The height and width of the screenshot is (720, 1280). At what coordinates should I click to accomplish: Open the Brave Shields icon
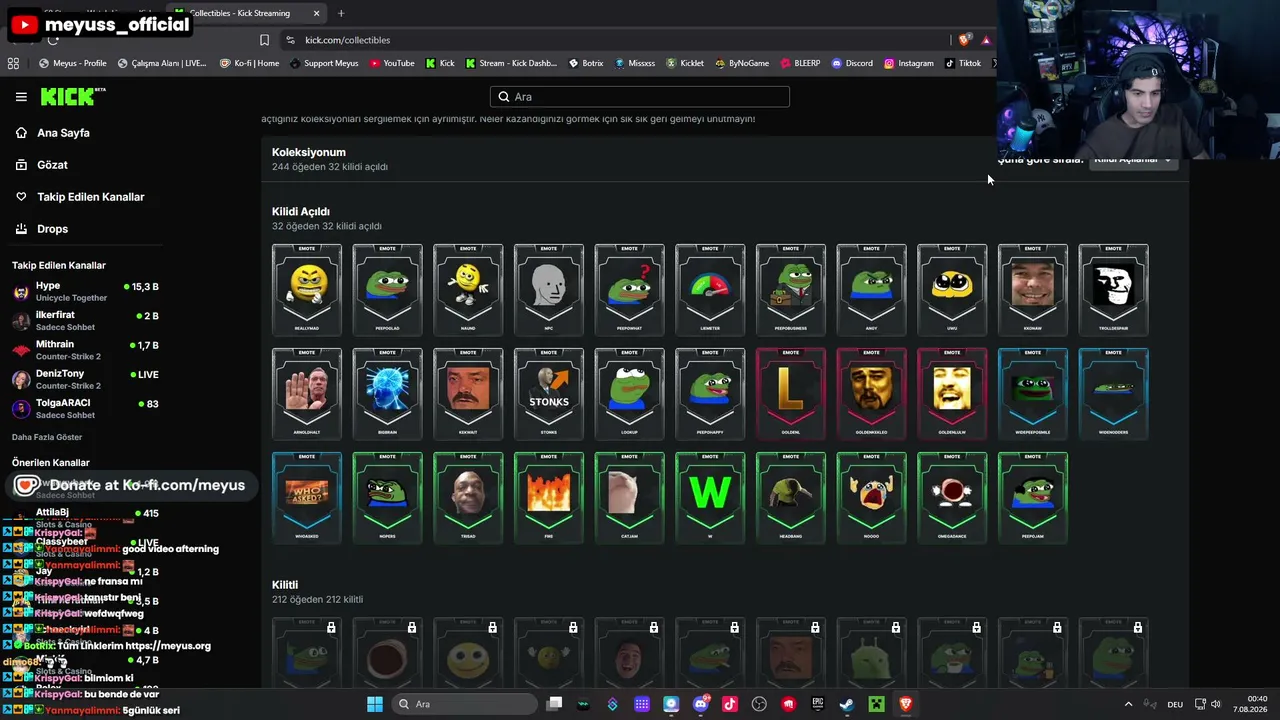tap(964, 40)
